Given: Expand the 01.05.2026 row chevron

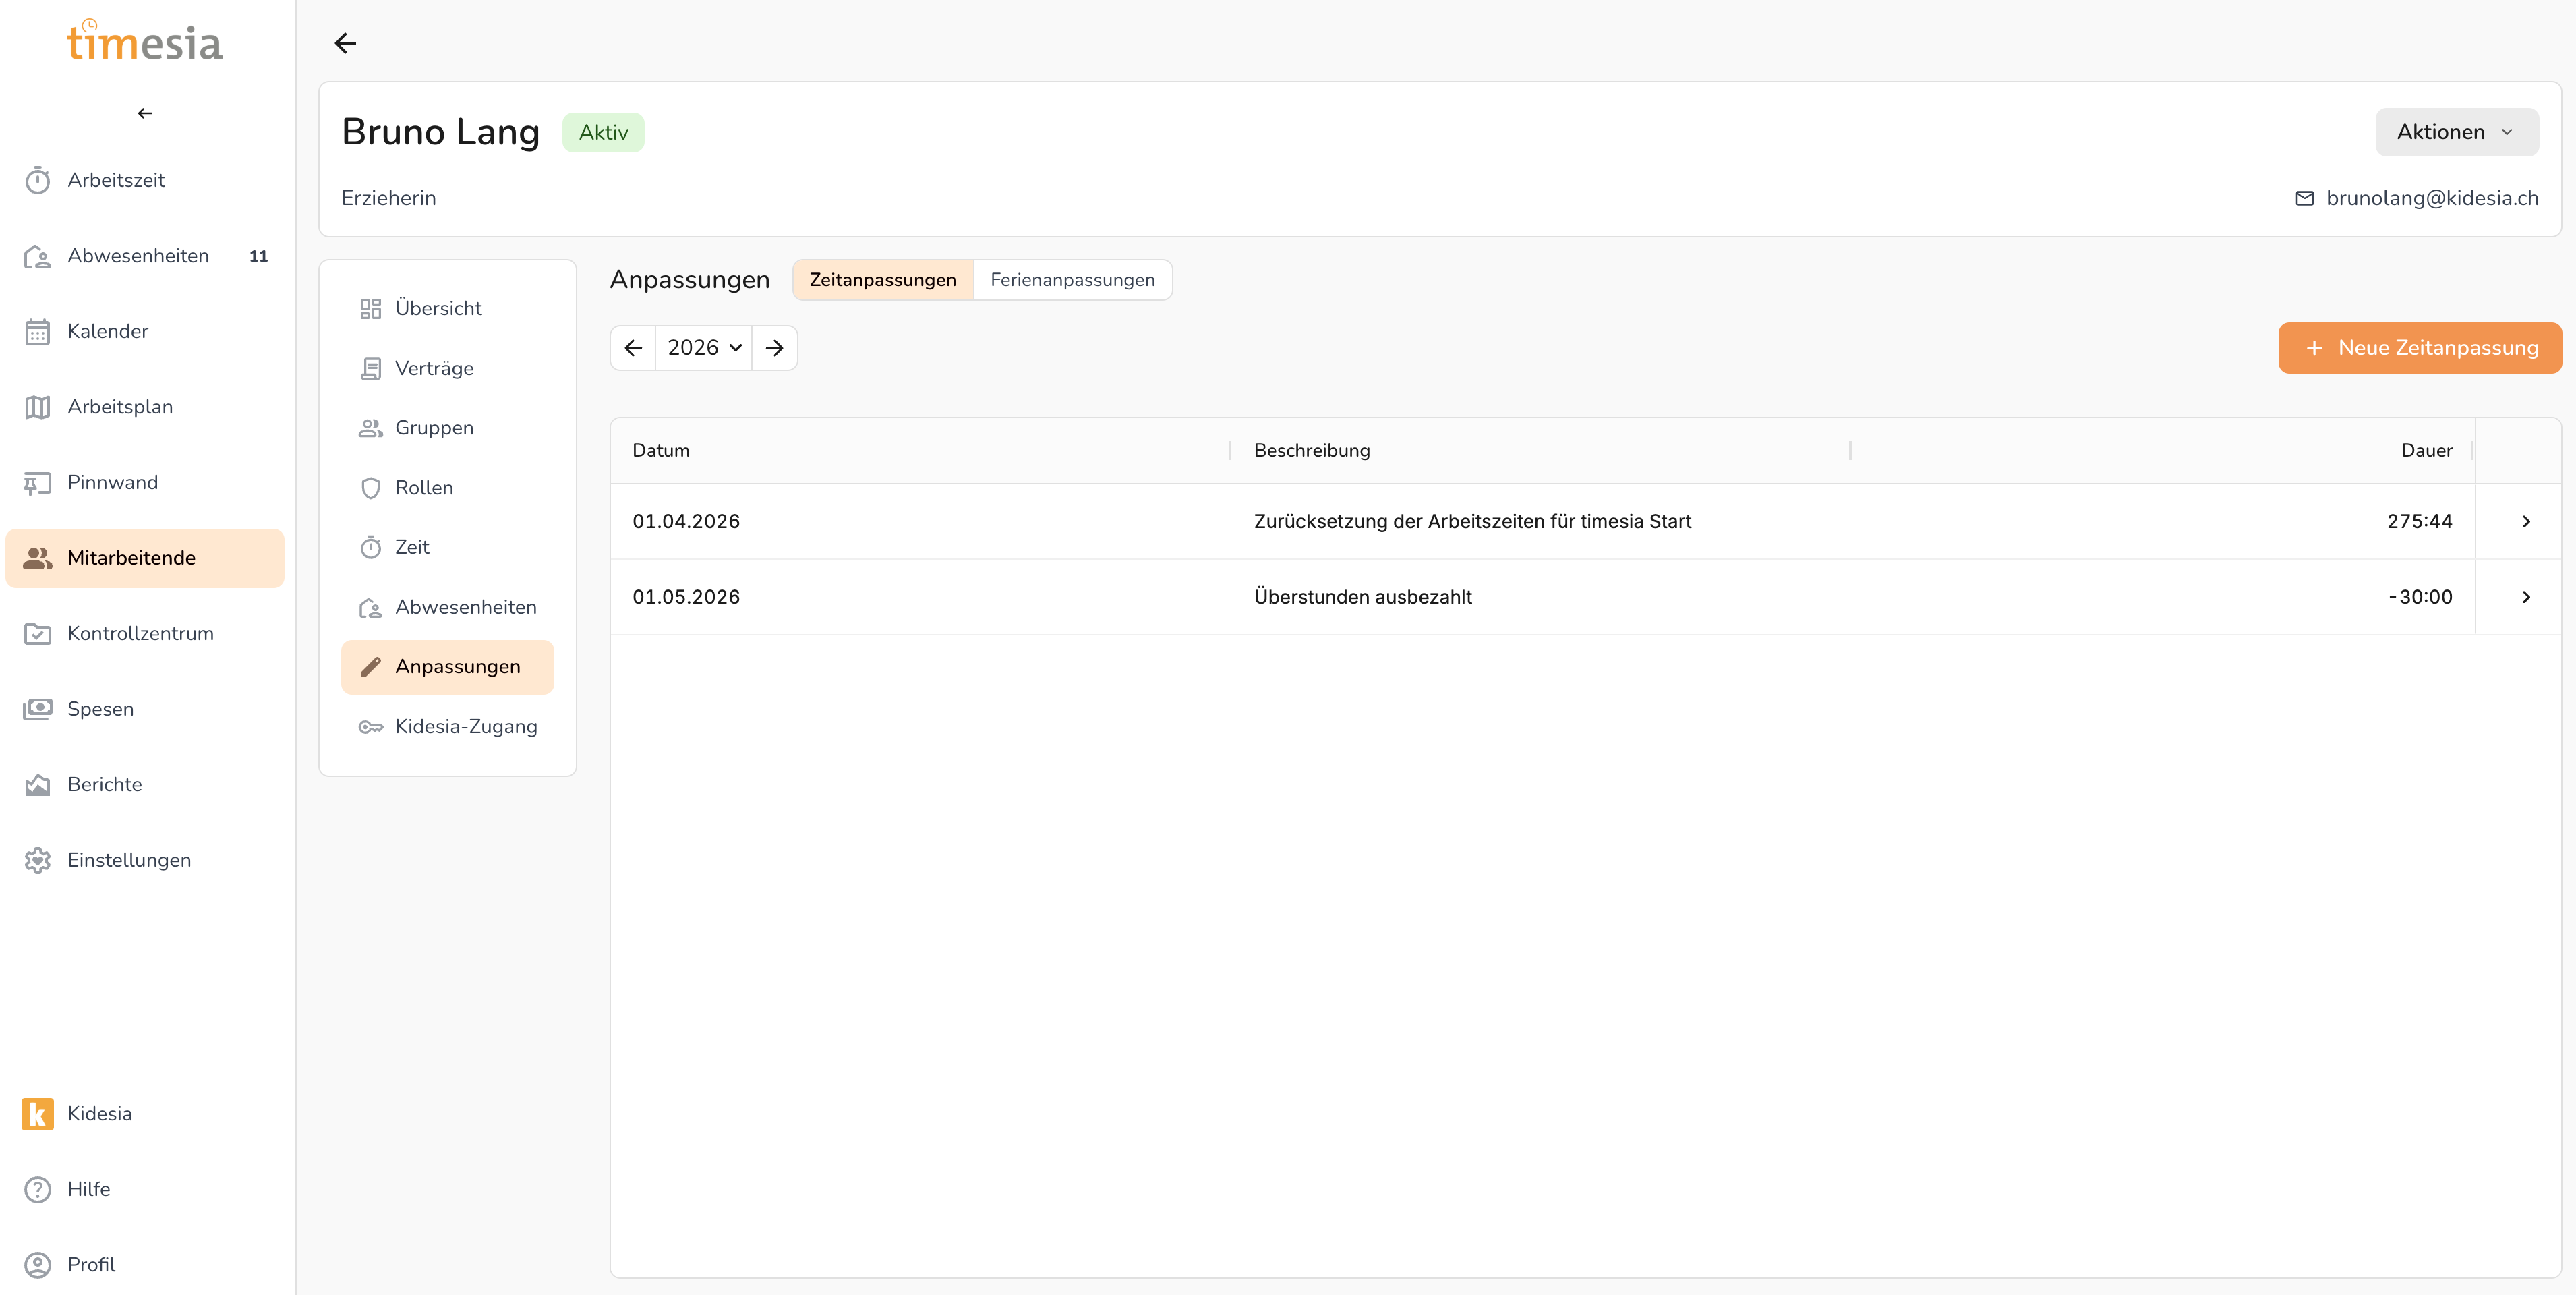Looking at the screenshot, I should coord(2525,597).
